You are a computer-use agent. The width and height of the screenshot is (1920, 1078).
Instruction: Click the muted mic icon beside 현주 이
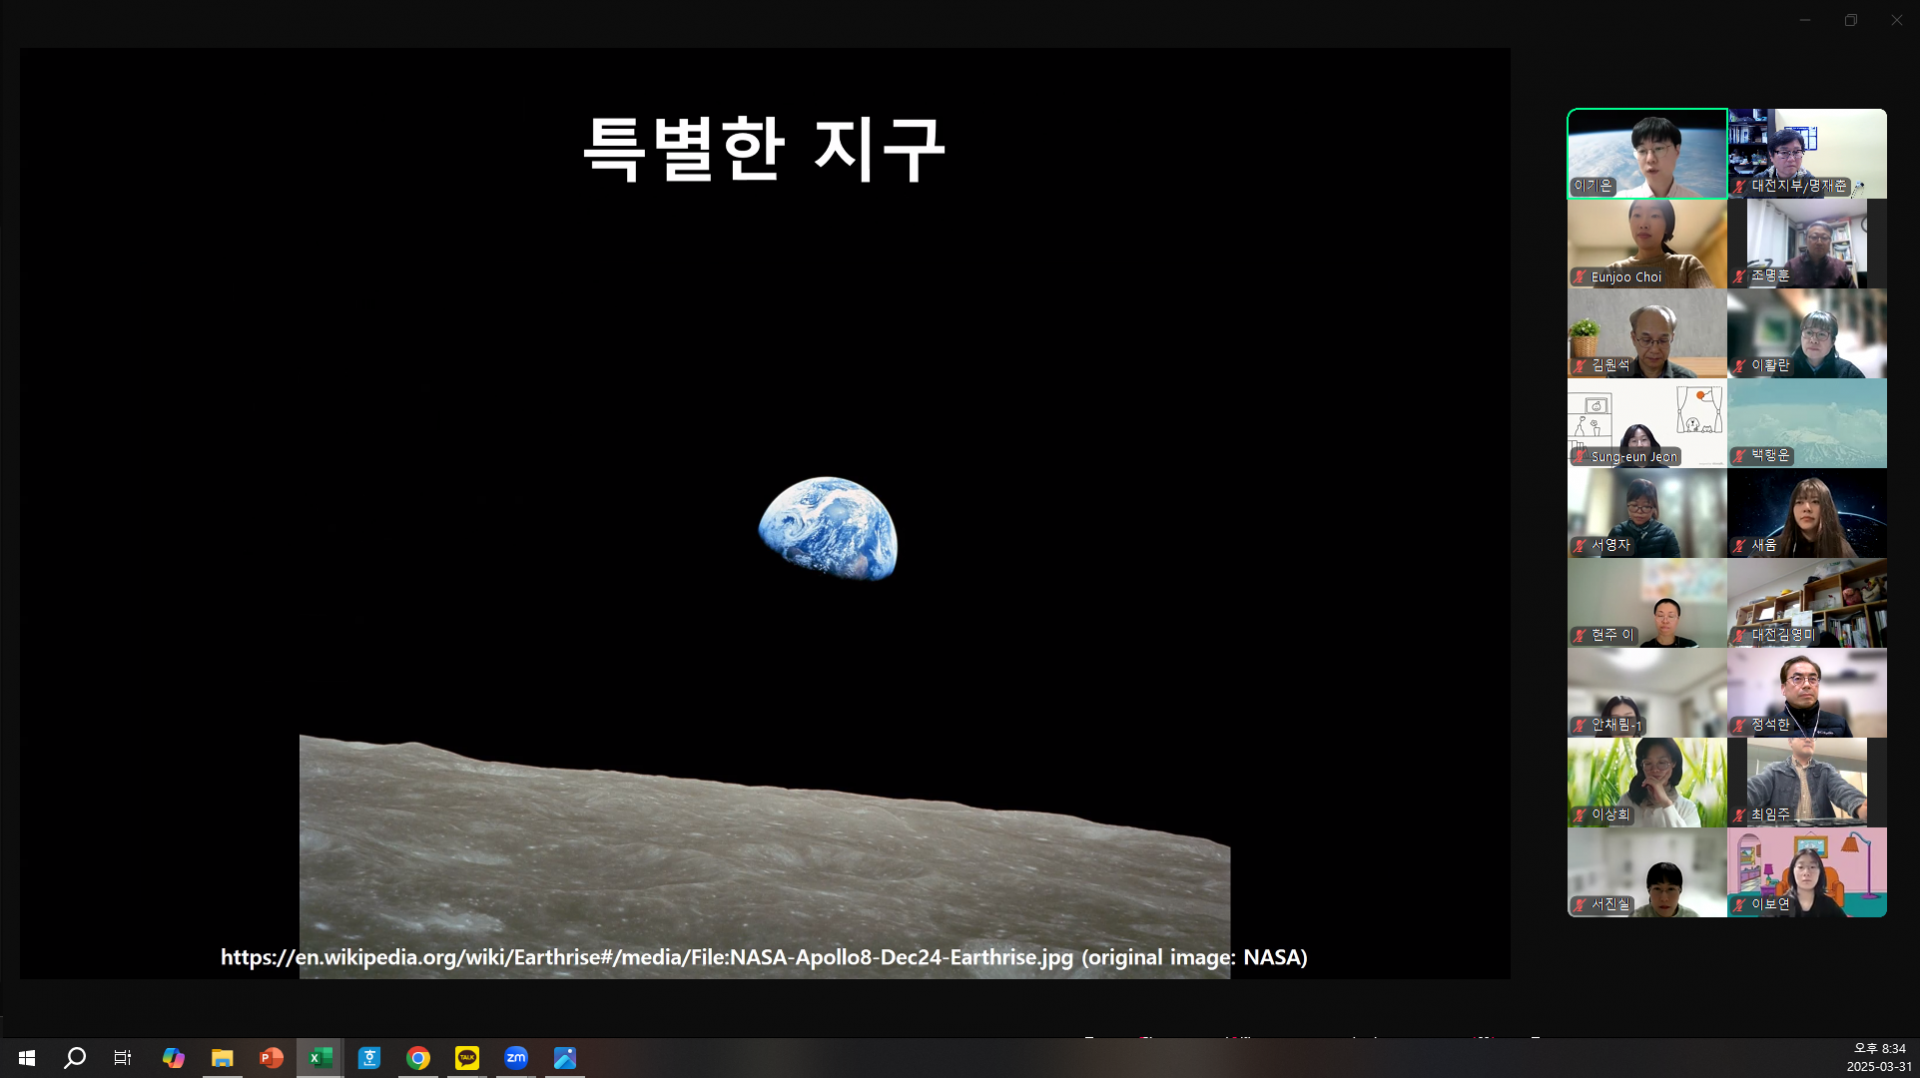pos(1580,636)
